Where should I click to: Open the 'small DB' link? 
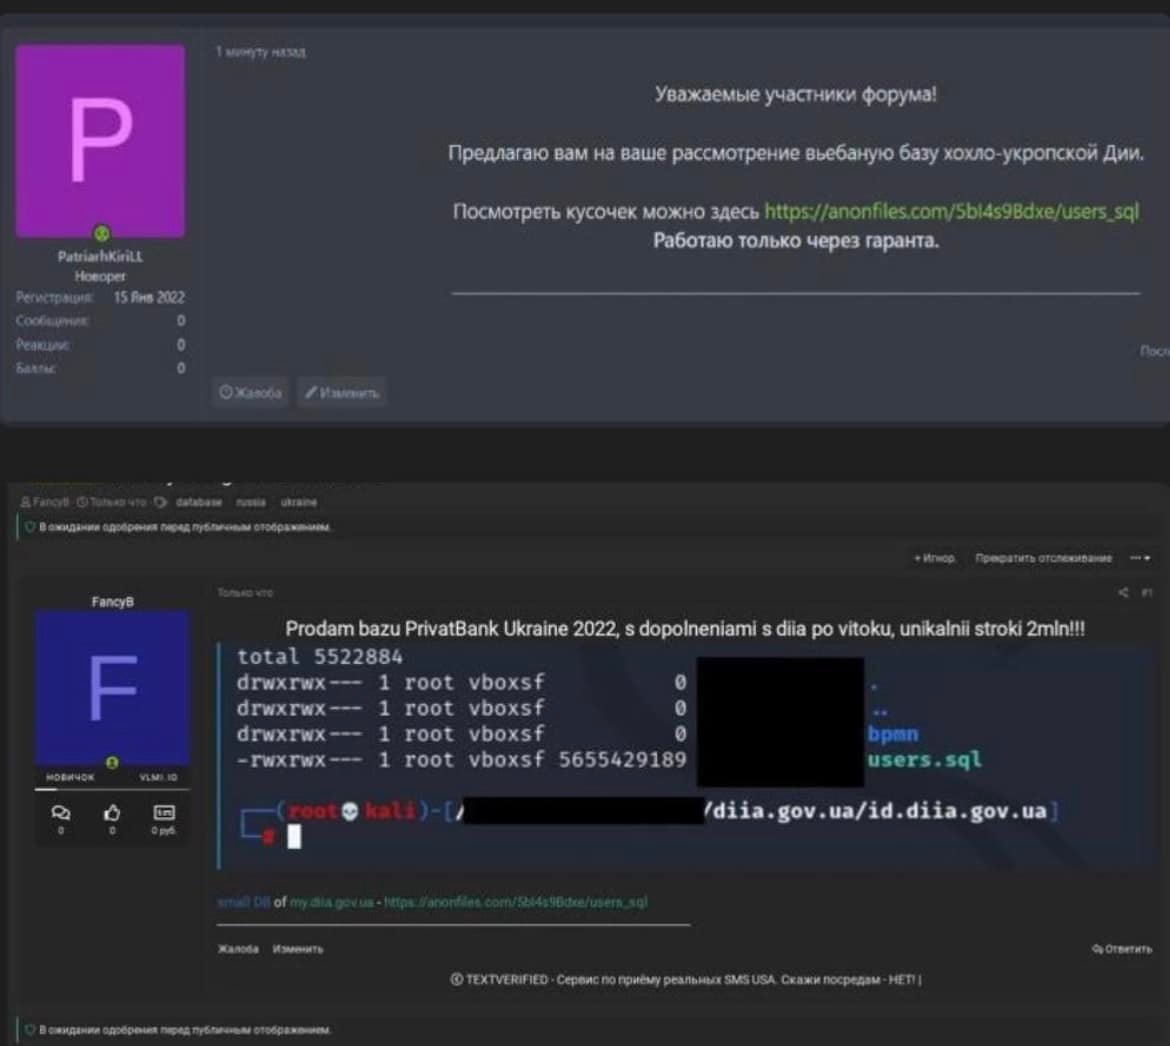243,902
